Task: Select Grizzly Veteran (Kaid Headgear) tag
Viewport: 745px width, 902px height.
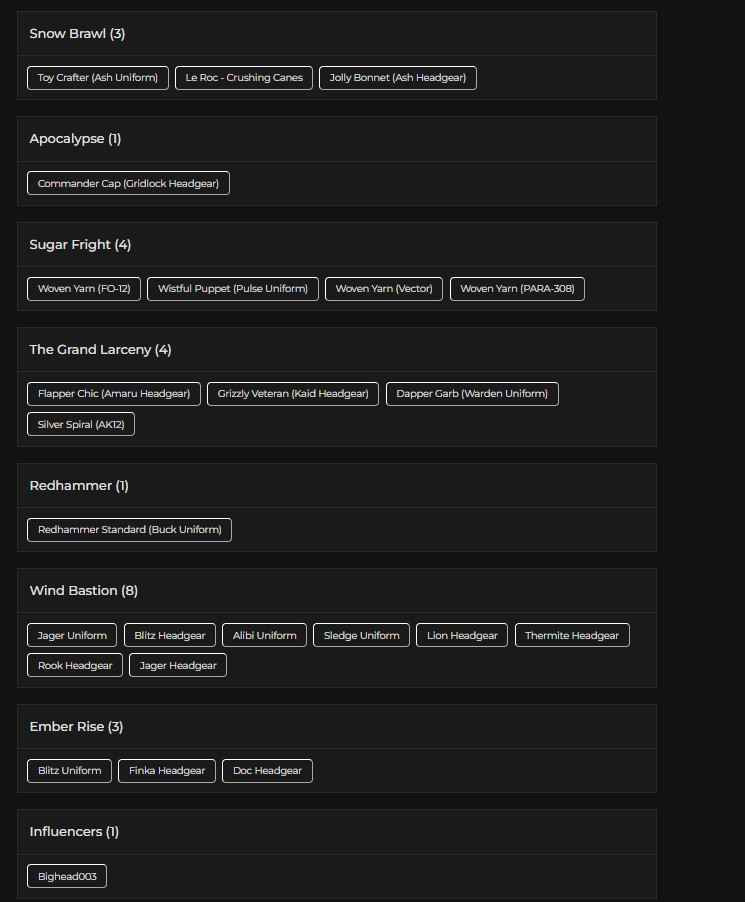Action: [x=293, y=394]
